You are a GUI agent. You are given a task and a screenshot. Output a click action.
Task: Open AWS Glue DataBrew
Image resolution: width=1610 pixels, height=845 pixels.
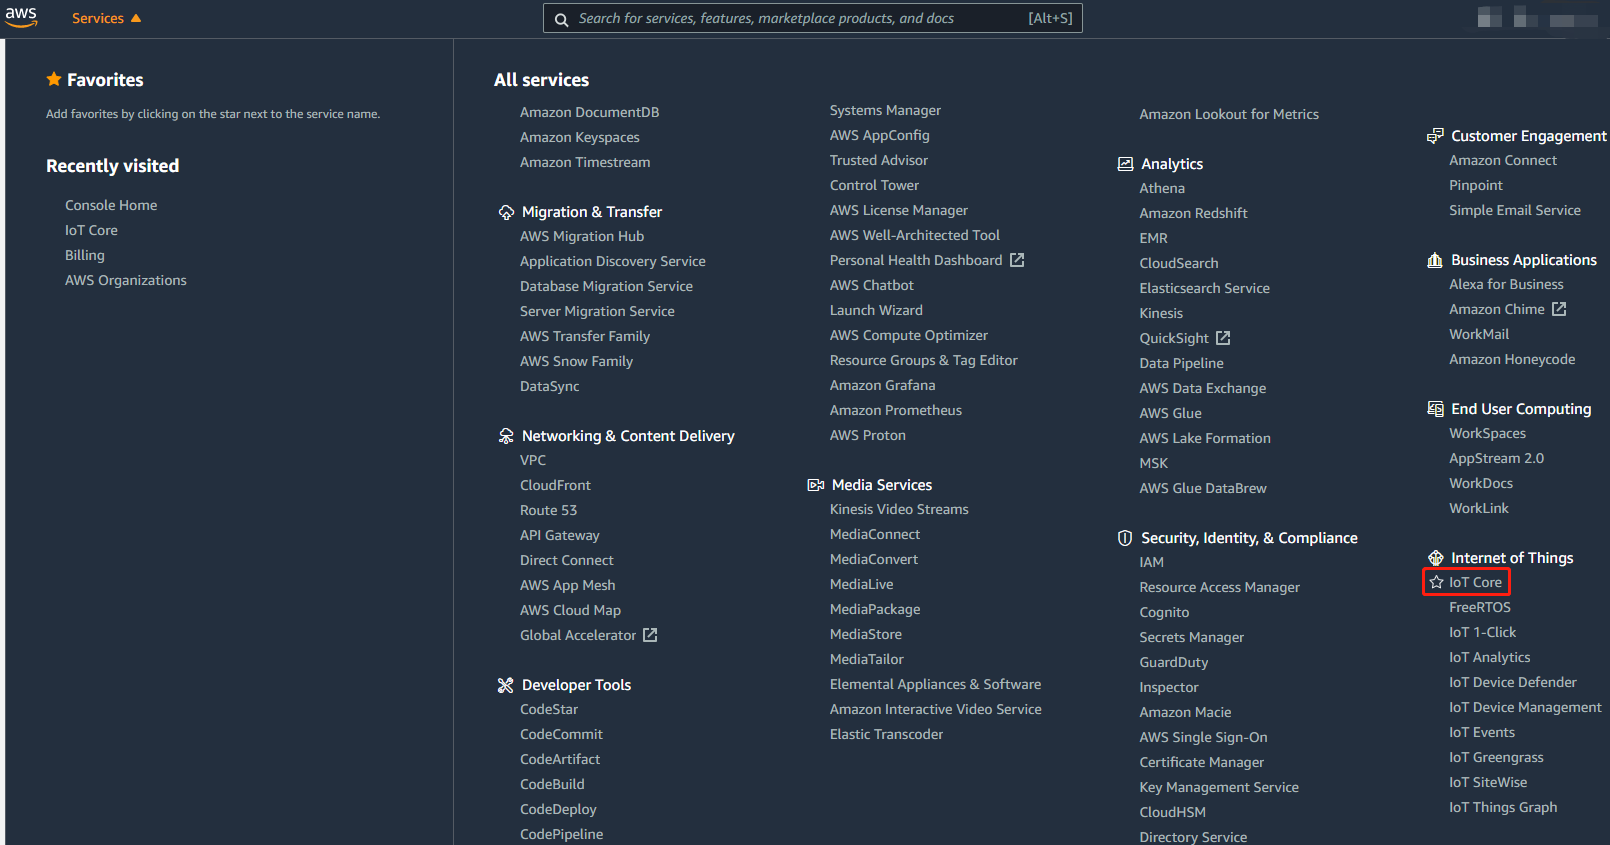click(x=1203, y=488)
